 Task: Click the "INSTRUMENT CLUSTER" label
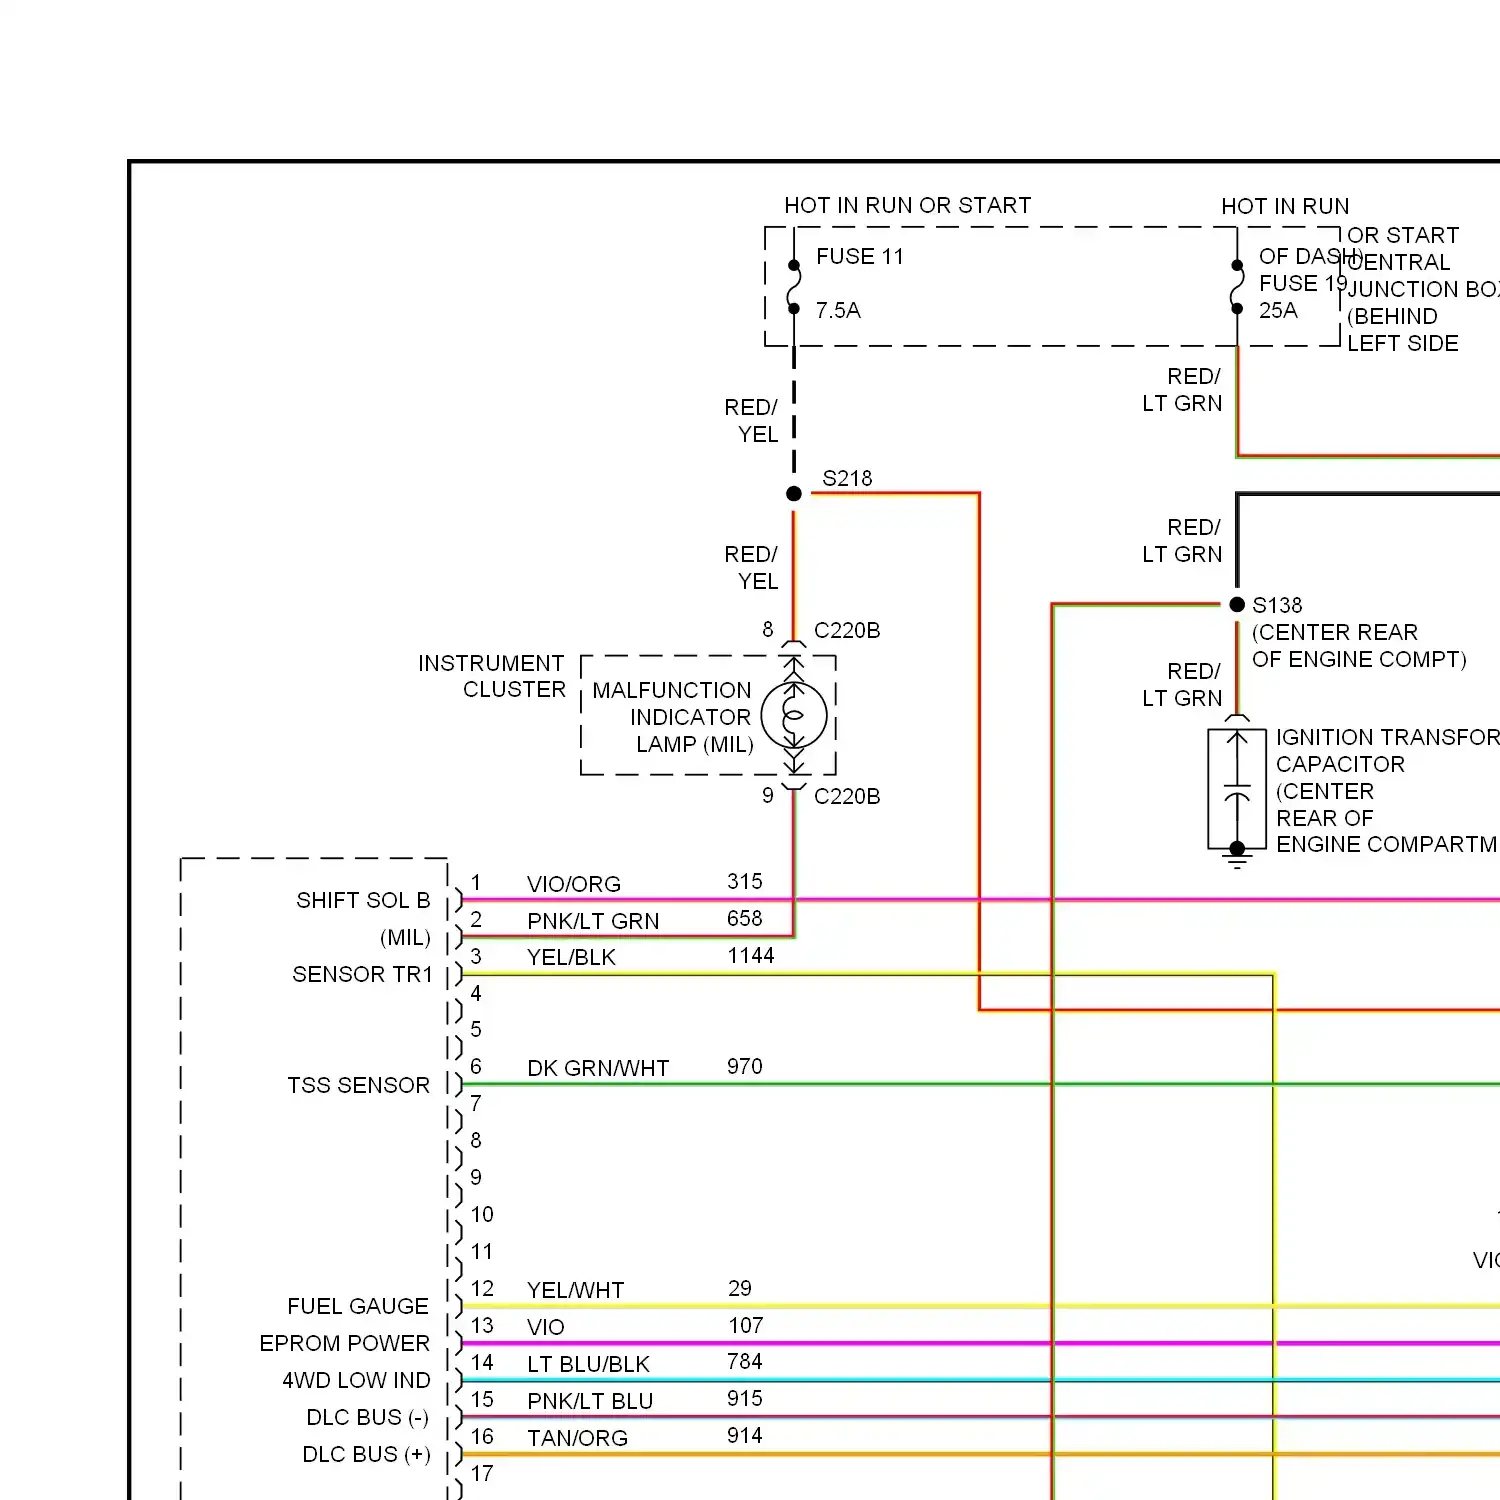(x=492, y=676)
